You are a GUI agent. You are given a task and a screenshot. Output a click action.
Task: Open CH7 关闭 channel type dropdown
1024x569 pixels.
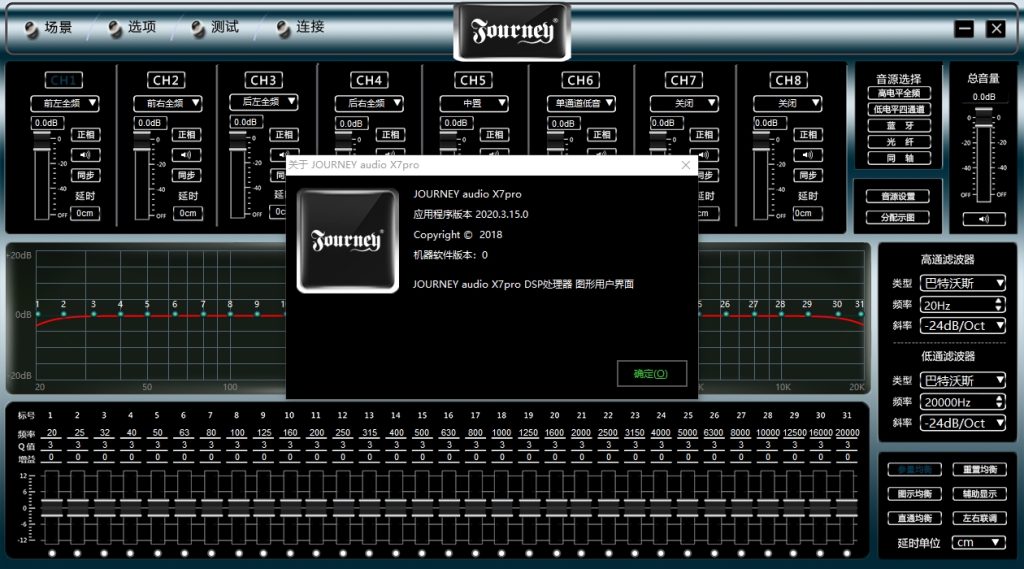click(684, 103)
